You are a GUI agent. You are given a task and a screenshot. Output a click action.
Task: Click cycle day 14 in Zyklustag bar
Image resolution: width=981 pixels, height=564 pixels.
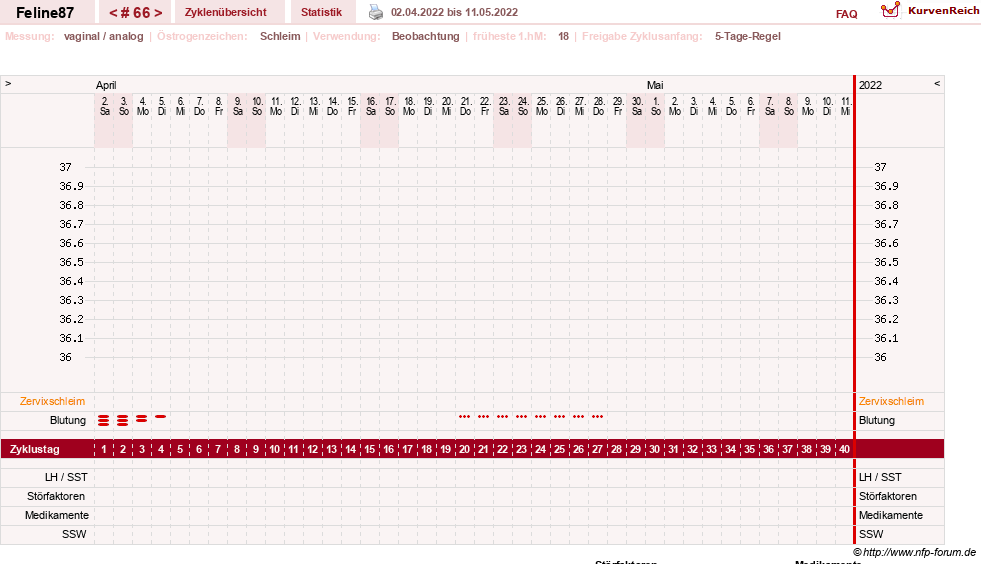click(x=350, y=449)
